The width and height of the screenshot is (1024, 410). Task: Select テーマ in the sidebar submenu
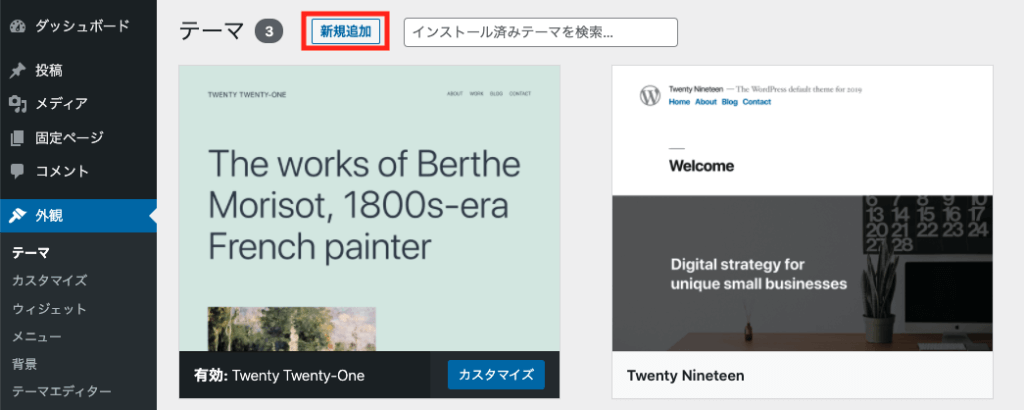point(31,253)
